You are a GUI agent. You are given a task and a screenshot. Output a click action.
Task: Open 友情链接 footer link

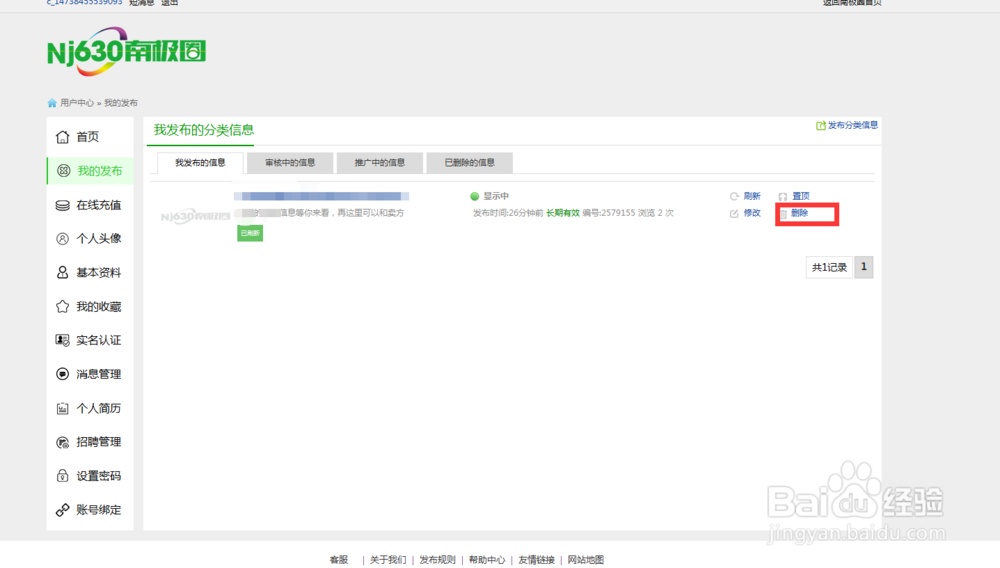[x=536, y=560]
